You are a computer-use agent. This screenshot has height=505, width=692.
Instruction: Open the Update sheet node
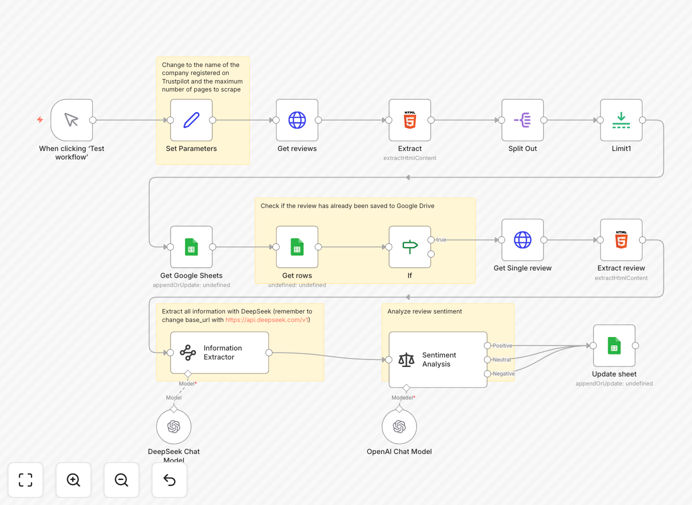tap(614, 346)
